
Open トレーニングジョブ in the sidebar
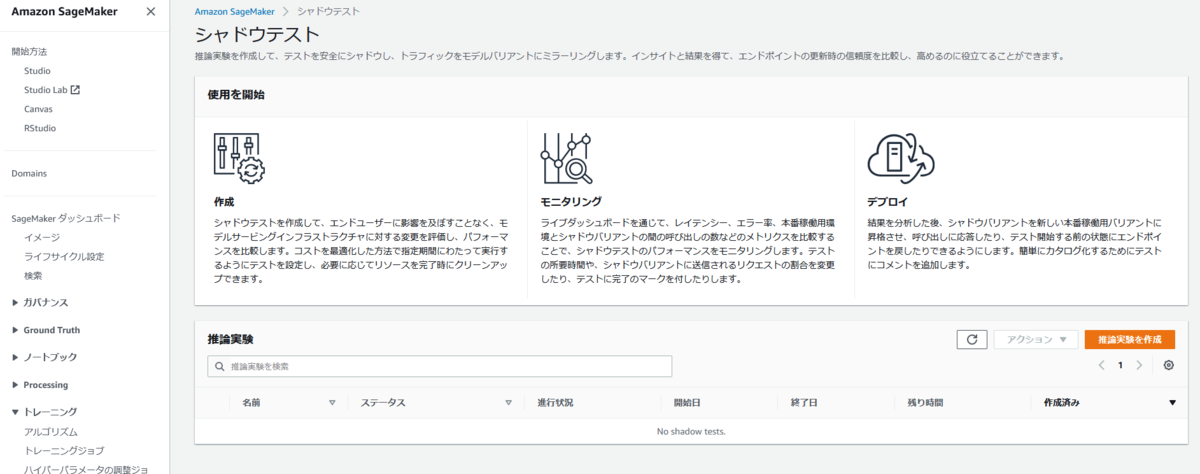click(x=64, y=451)
